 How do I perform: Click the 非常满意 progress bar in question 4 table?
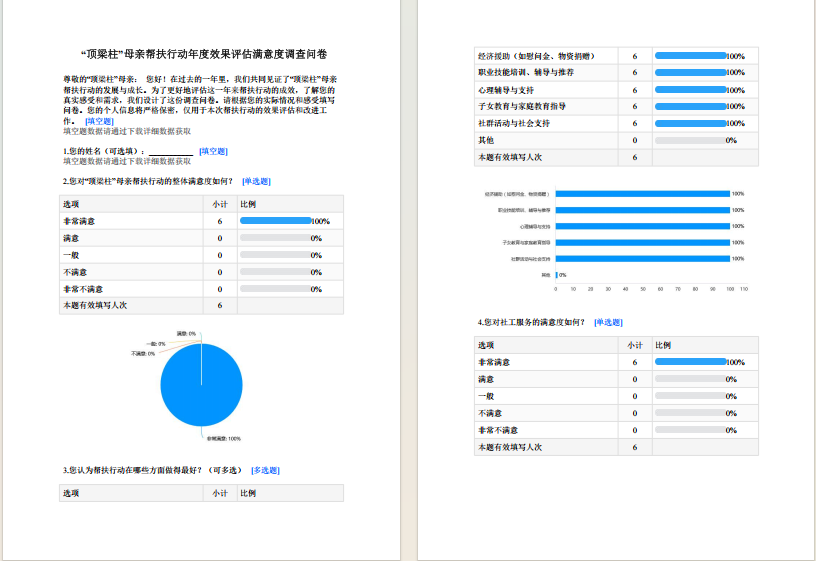[690, 362]
